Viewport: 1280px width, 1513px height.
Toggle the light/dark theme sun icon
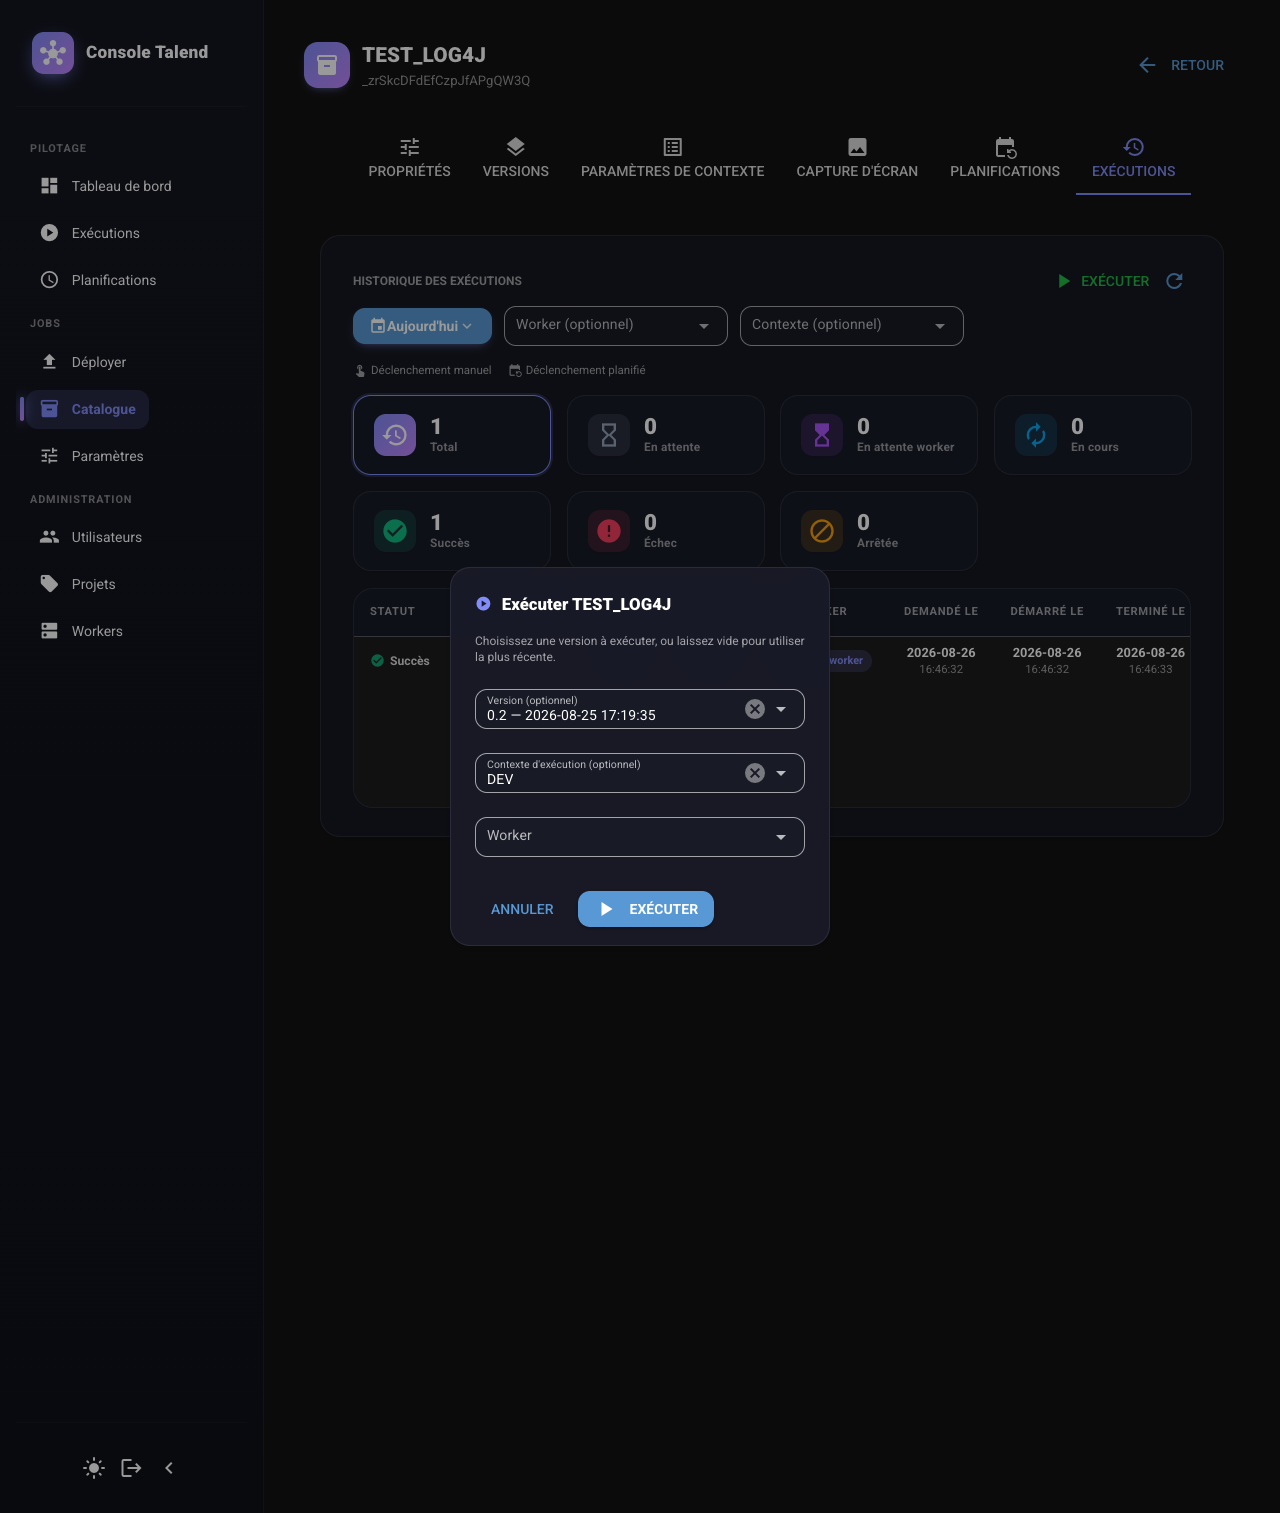94,1468
